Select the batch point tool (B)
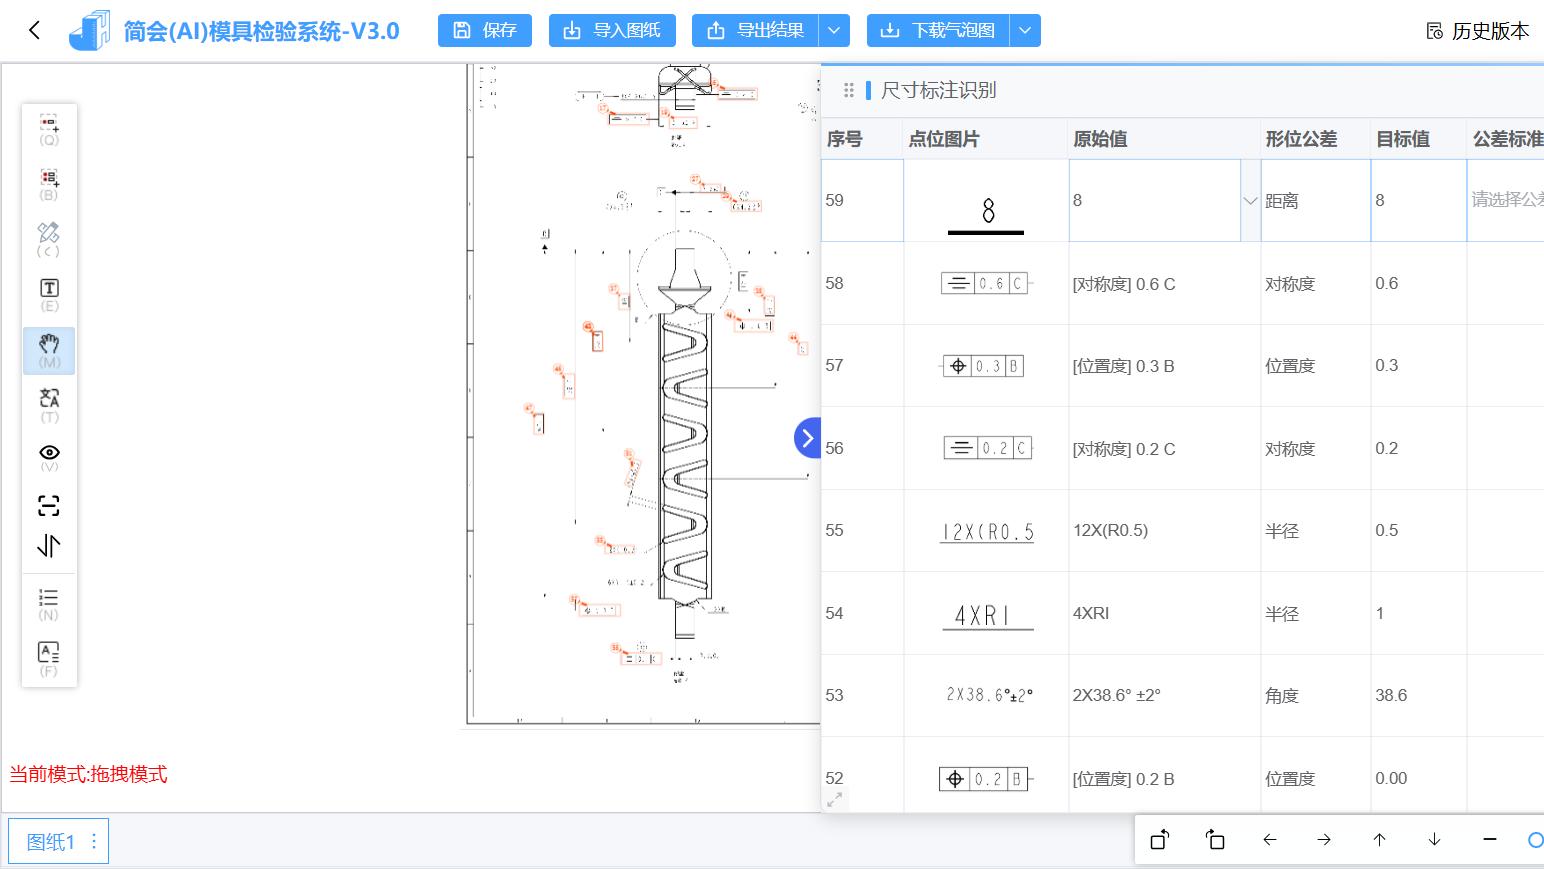The height and width of the screenshot is (869, 1544). (x=49, y=184)
